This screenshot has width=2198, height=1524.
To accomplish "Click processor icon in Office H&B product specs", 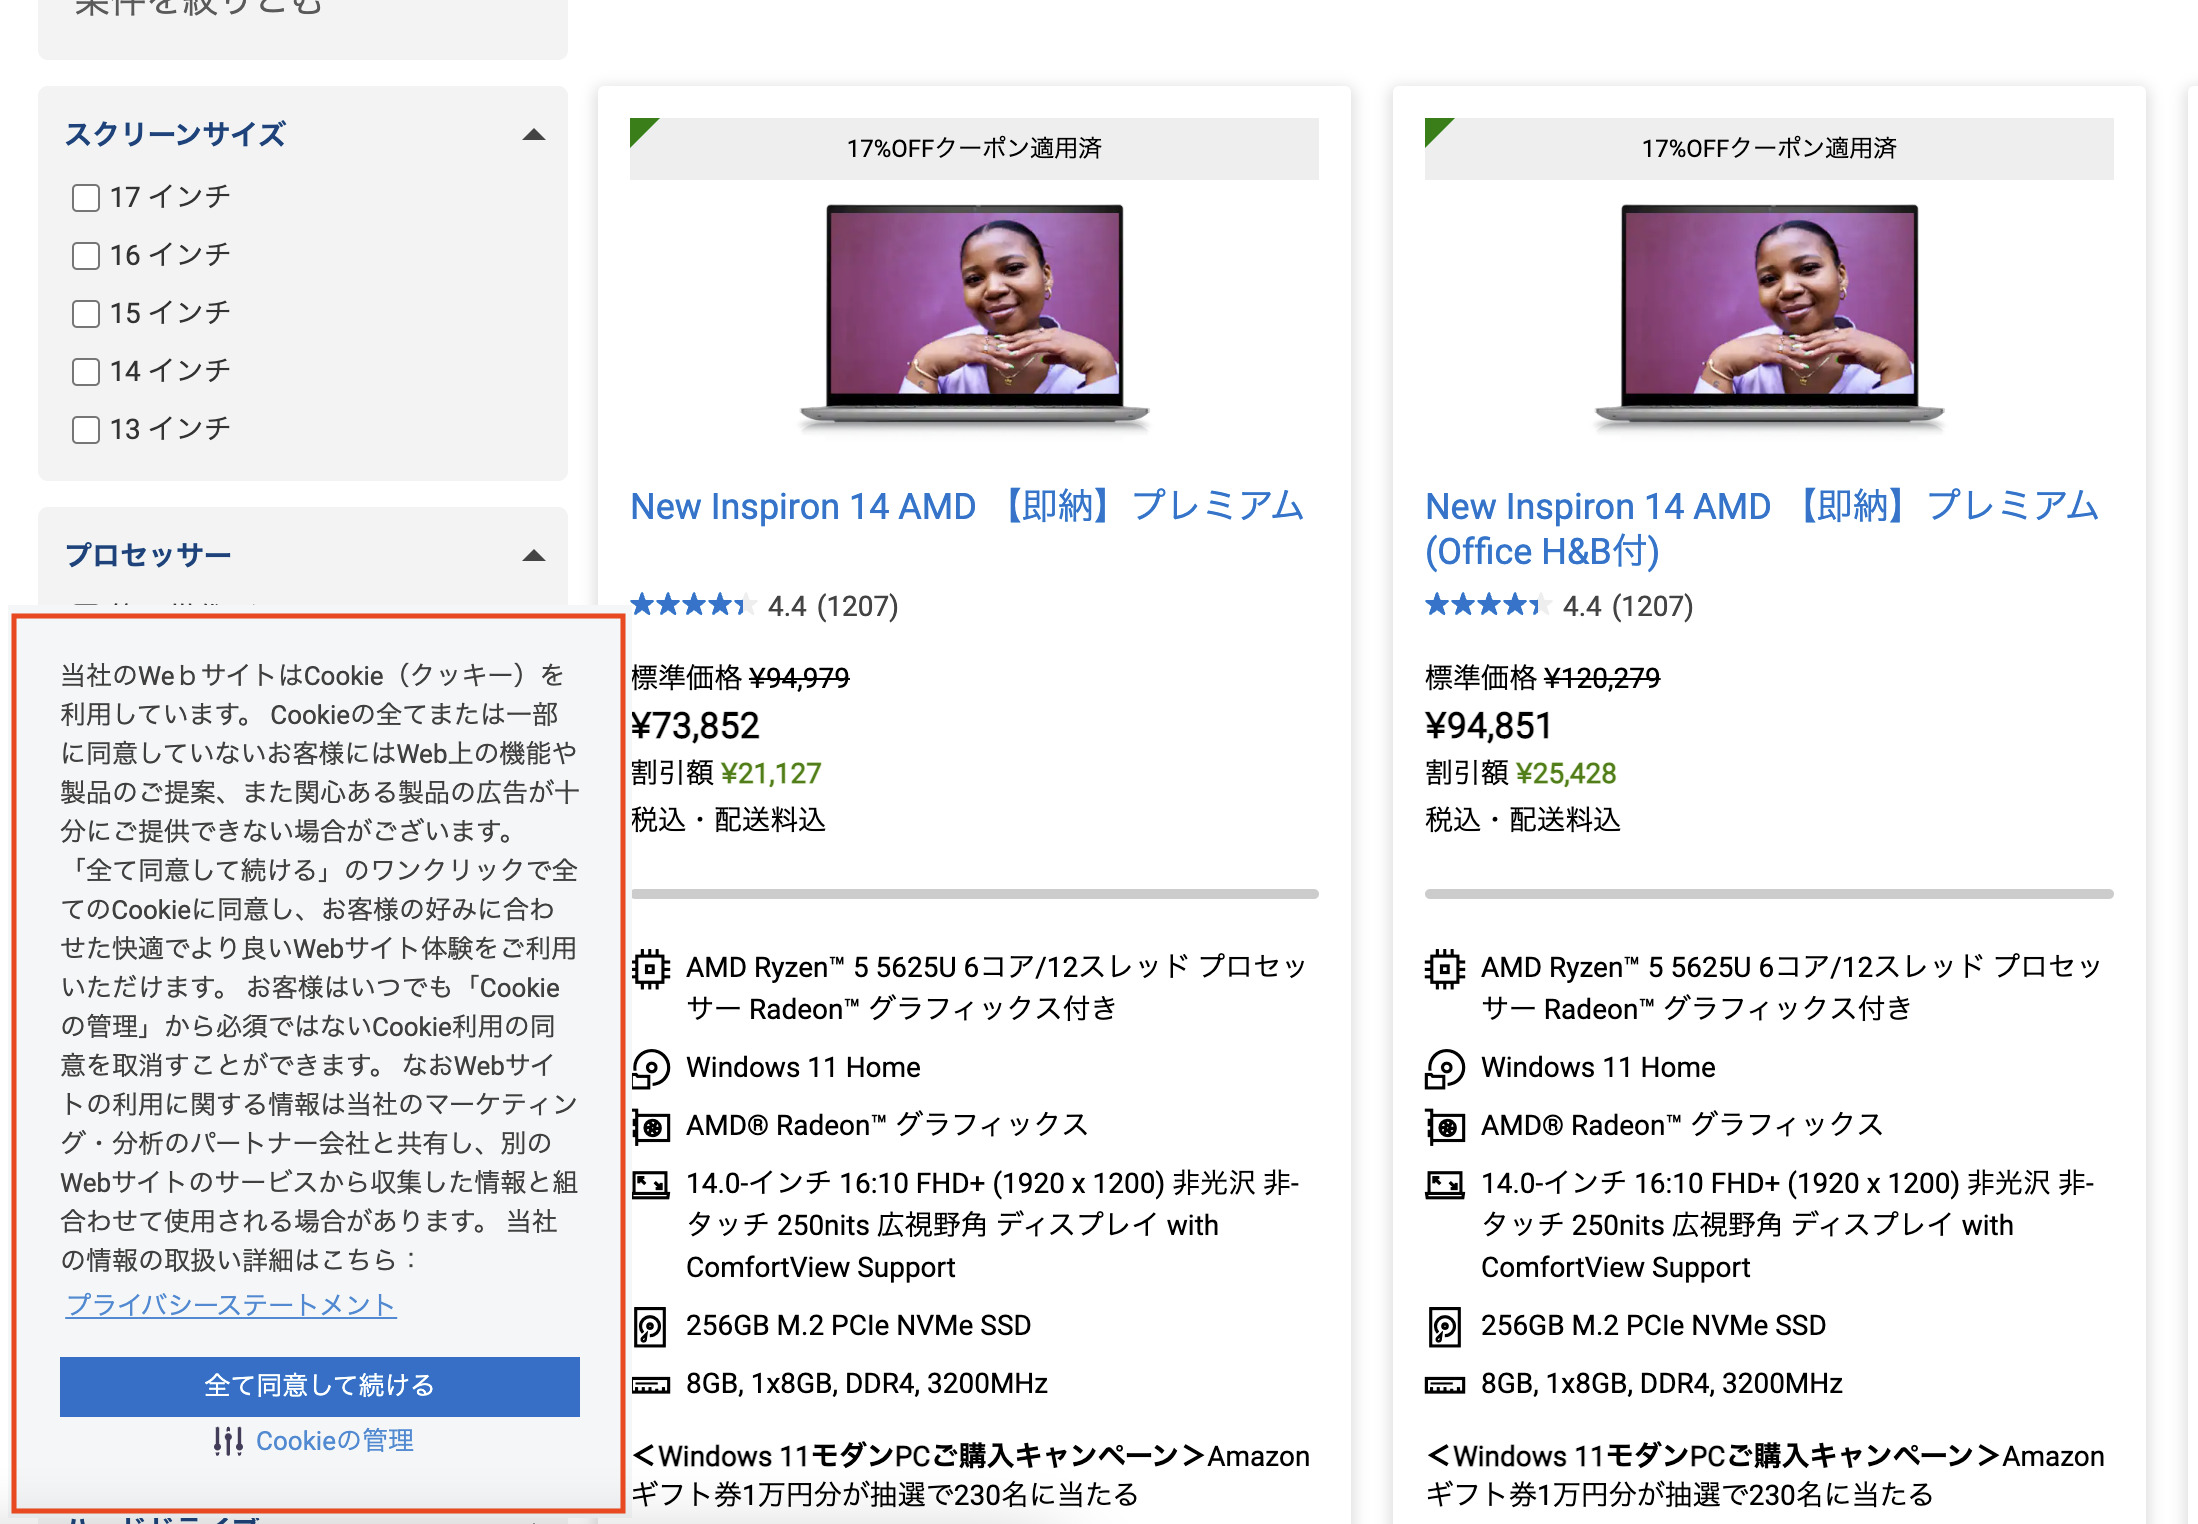I will 1445,968.
